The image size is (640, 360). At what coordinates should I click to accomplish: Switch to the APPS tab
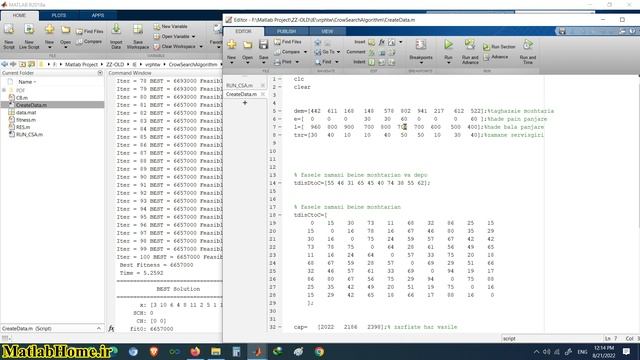(98, 16)
